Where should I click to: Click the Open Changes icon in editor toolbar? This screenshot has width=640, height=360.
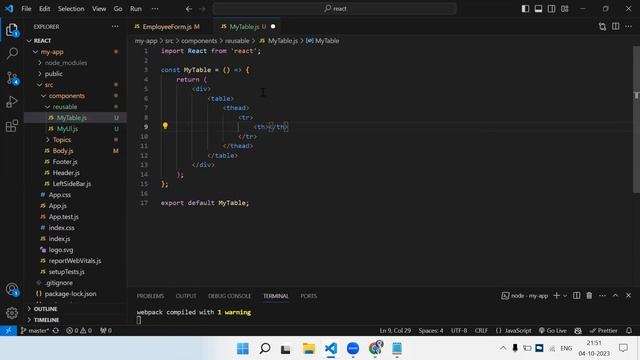(x=602, y=27)
